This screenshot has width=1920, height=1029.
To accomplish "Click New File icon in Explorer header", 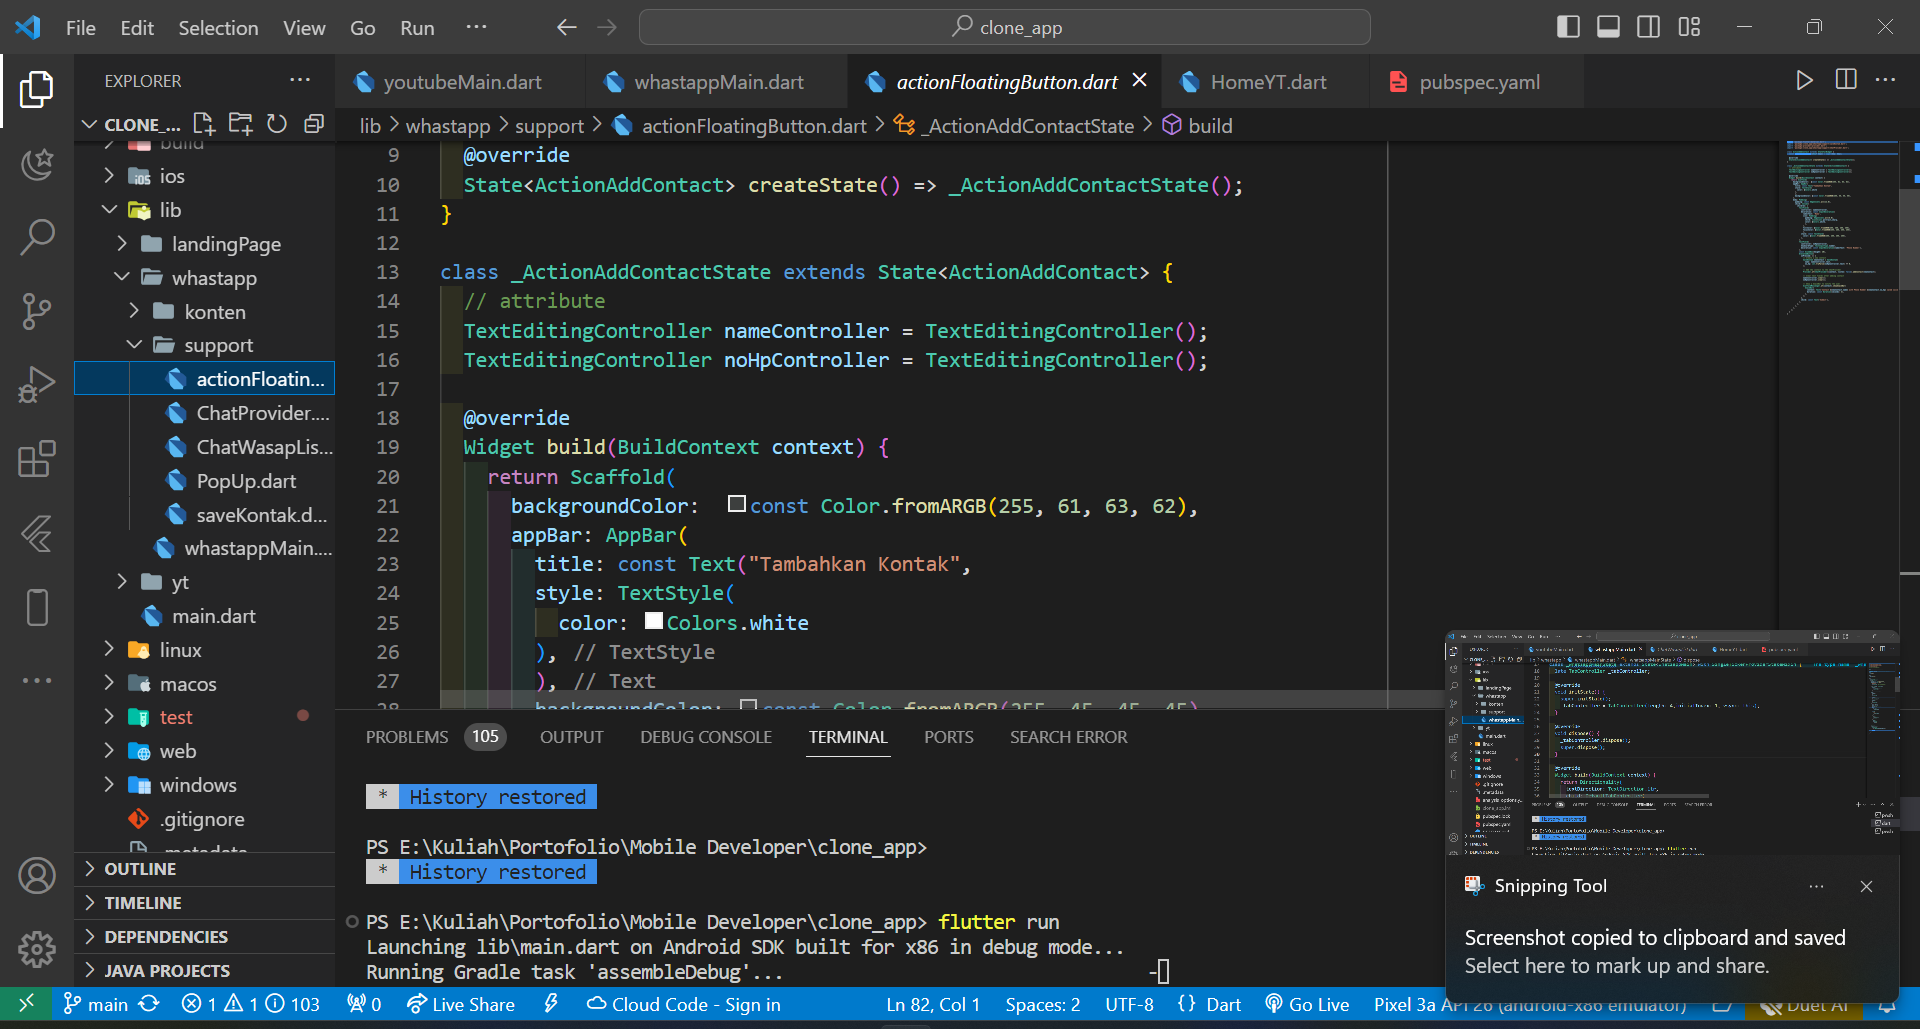I will pyautogui.click(x=204, y=124).
